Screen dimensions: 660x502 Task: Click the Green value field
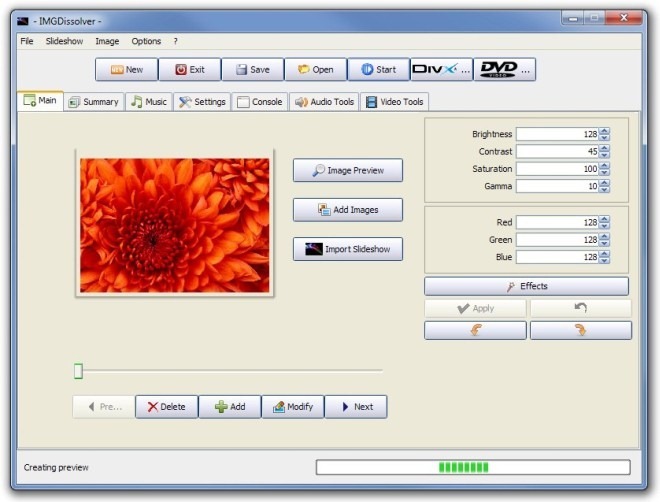(558, 239)
